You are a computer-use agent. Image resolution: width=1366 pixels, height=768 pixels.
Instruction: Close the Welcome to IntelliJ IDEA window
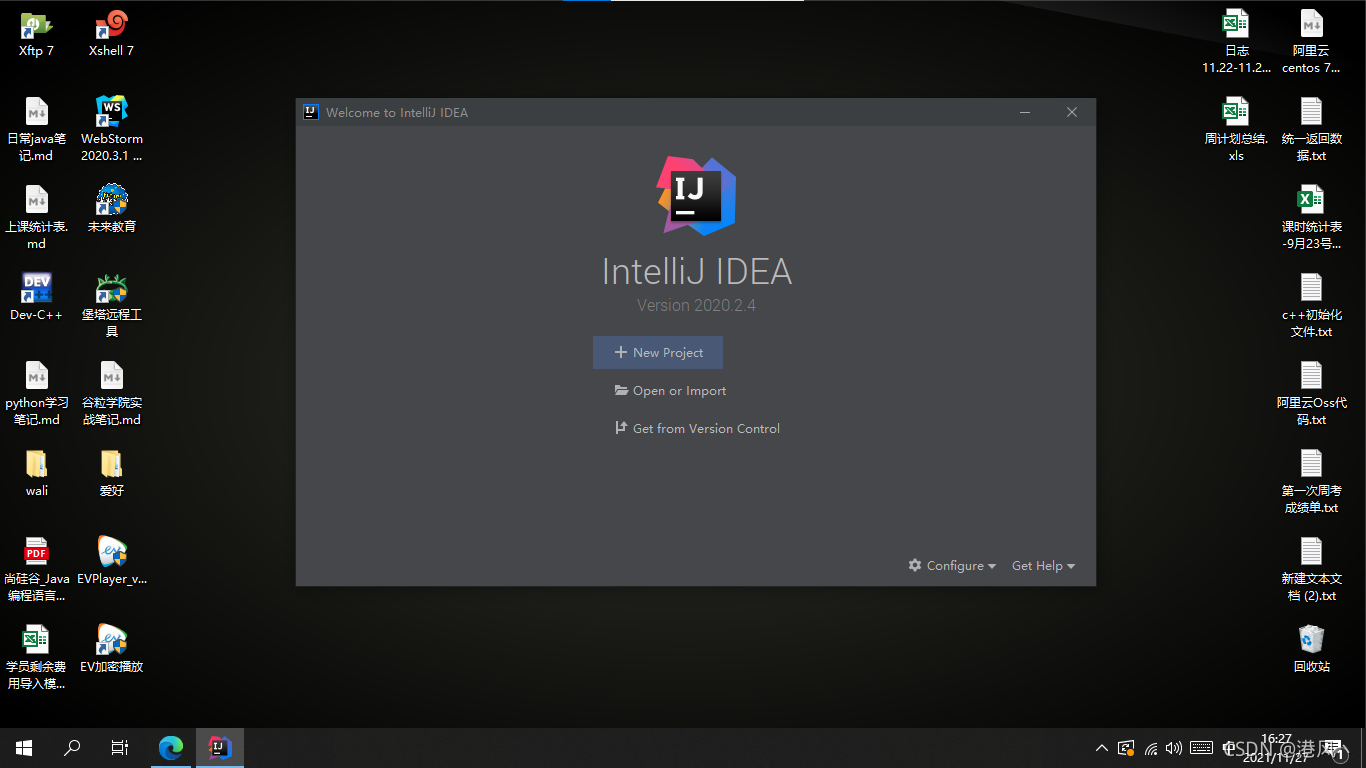(x=1072, y=112)
